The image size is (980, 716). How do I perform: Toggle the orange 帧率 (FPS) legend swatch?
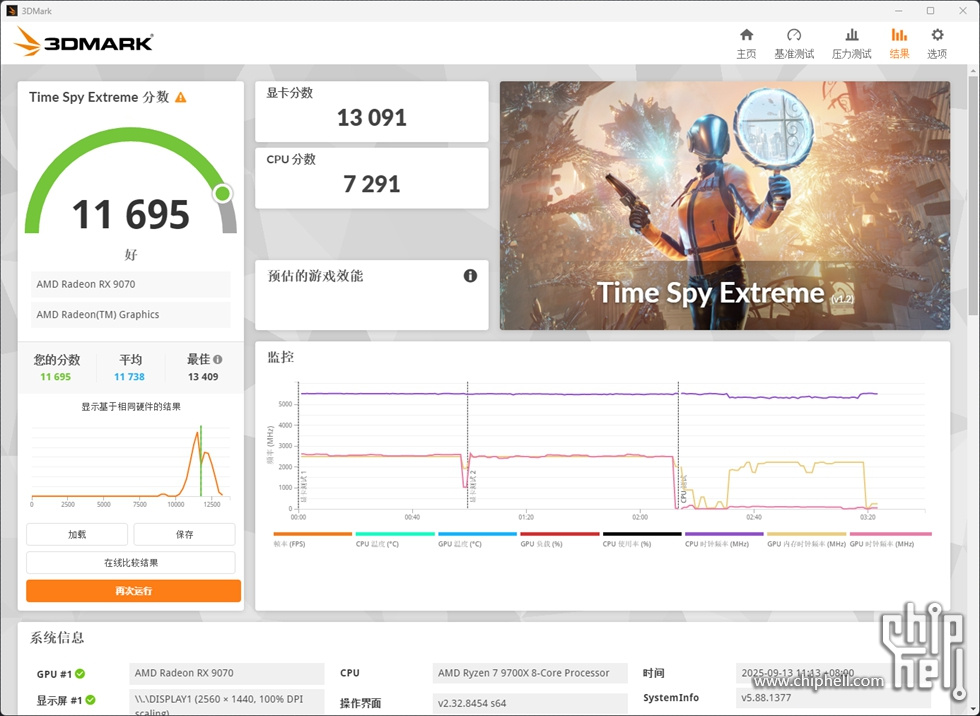click(x=312, y=534)
